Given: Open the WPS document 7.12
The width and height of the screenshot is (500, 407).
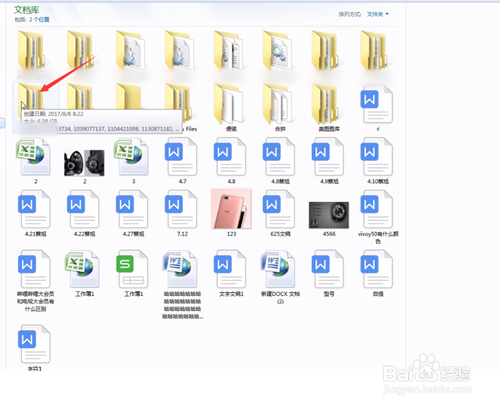Looking at the screenshot, I should (182, 213).
